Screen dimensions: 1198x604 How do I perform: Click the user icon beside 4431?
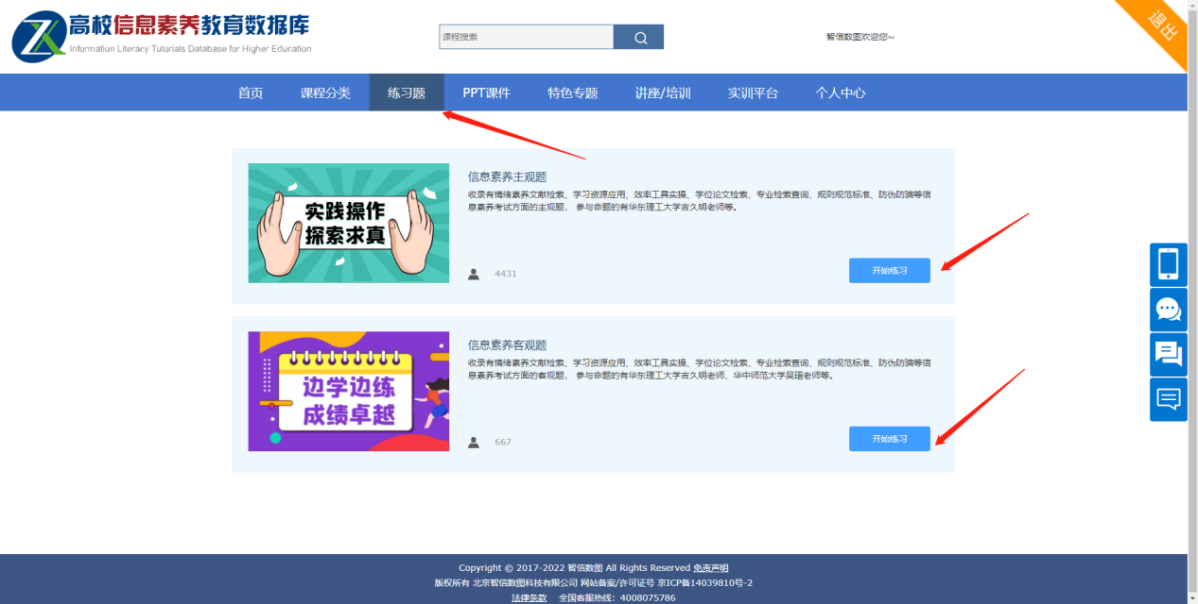(474, 274)
